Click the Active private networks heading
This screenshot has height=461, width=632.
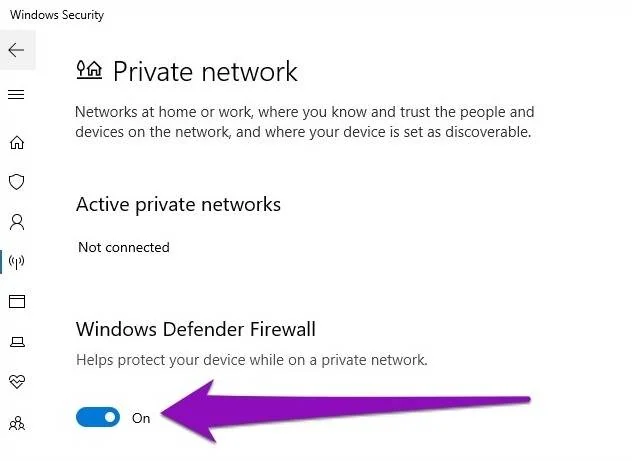(178, 204)
